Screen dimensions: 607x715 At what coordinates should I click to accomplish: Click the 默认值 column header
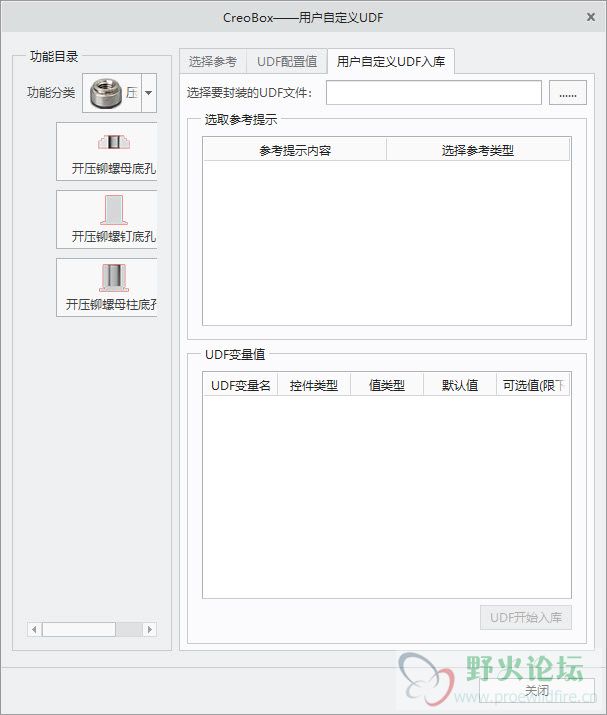coord(460,385)
